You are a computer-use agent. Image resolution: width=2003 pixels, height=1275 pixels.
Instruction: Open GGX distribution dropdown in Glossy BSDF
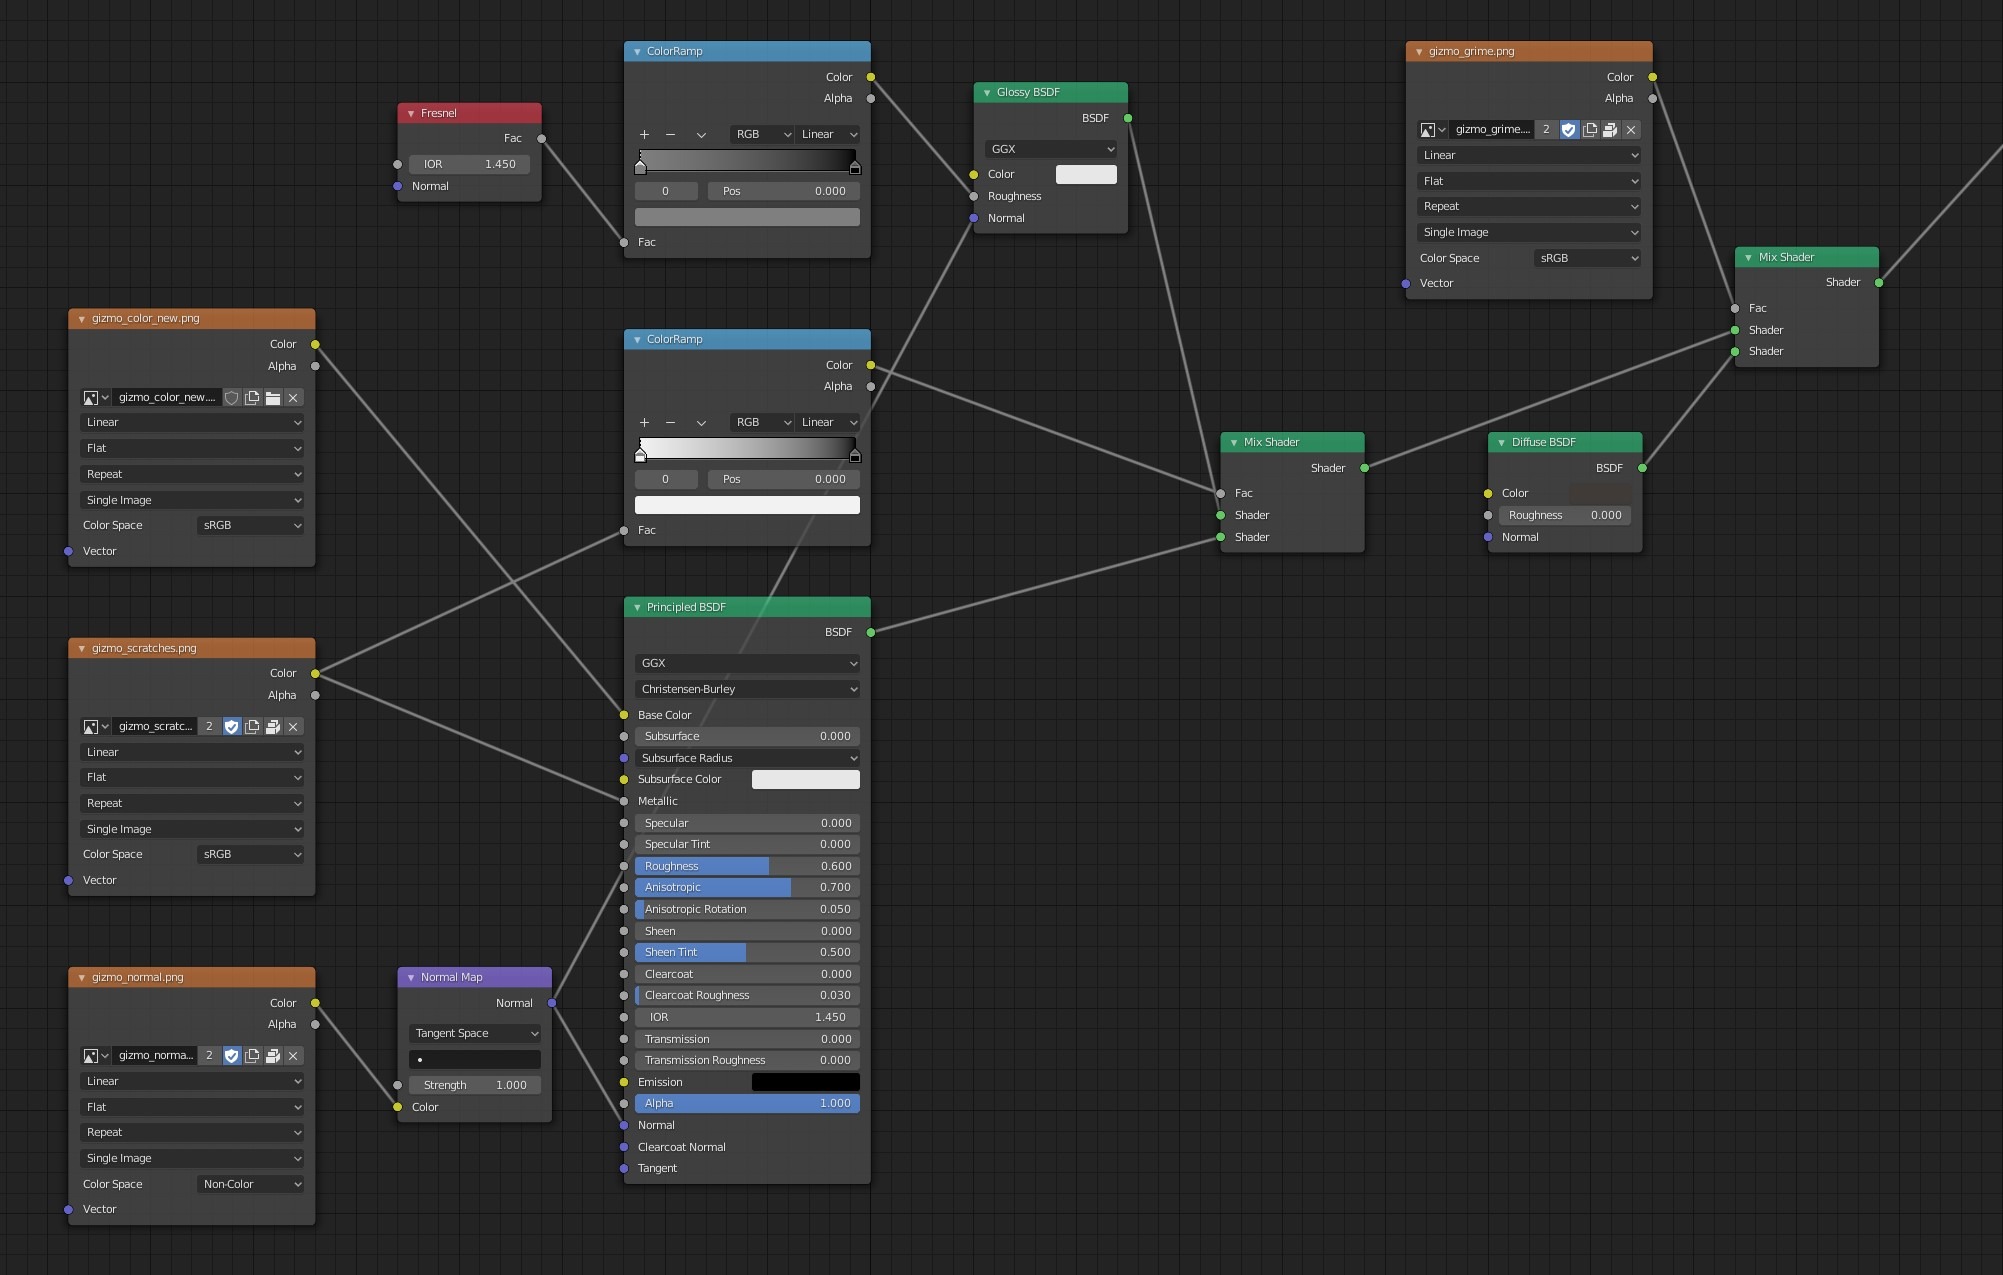[1050, 149]
